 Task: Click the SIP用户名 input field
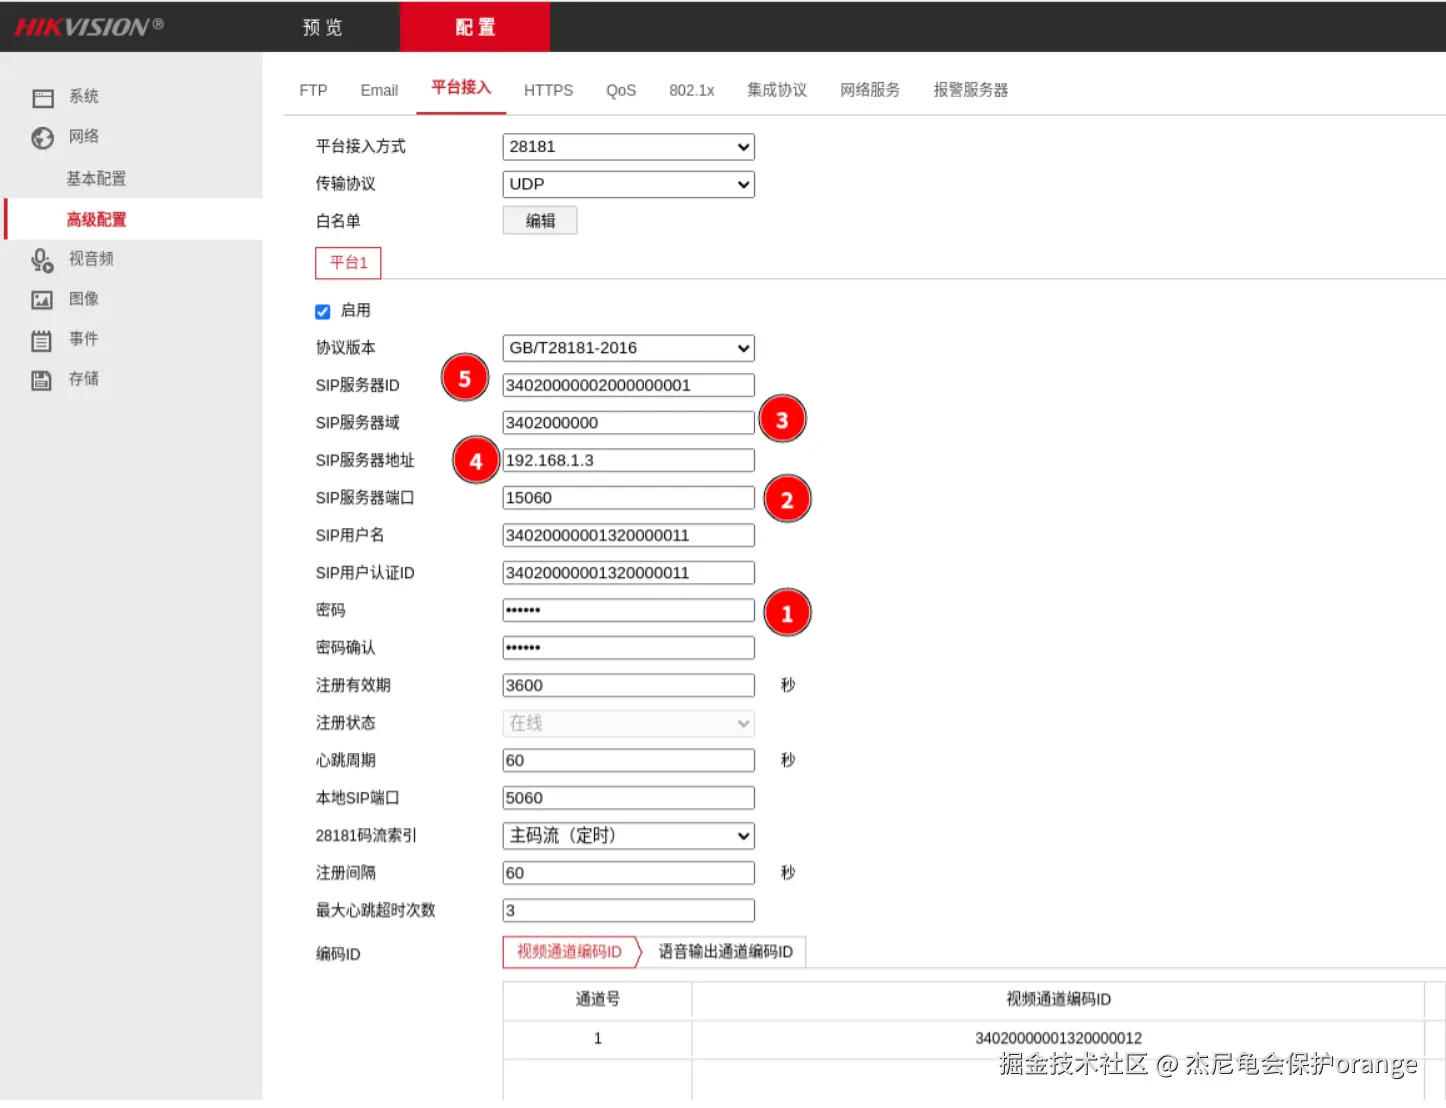628,536
